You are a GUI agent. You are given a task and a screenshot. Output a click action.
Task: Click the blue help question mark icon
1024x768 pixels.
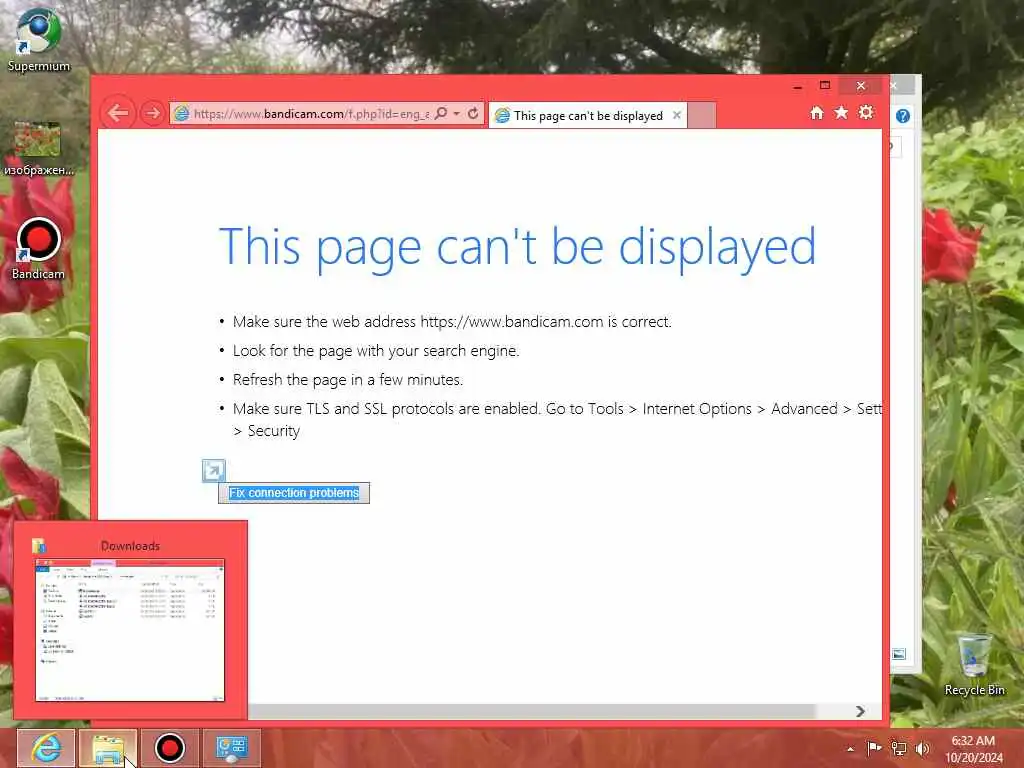[x=903, y=116]
